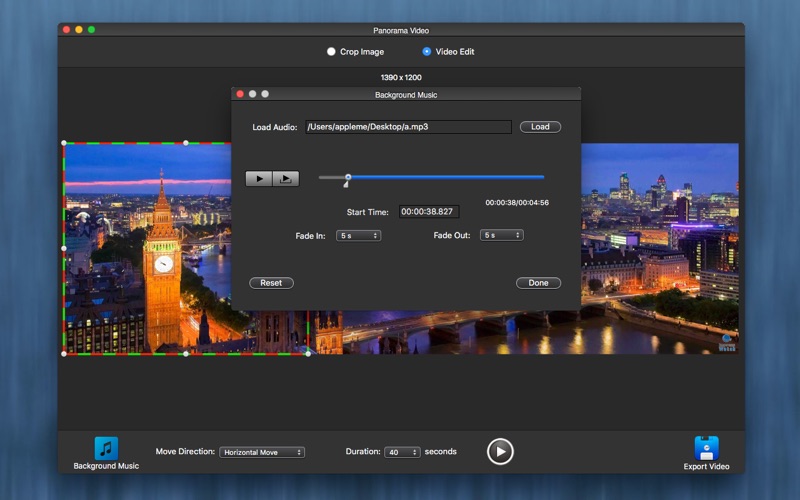The image size is (800, 500).
Task: Click the Start Time input field
Action: (428, 212)
